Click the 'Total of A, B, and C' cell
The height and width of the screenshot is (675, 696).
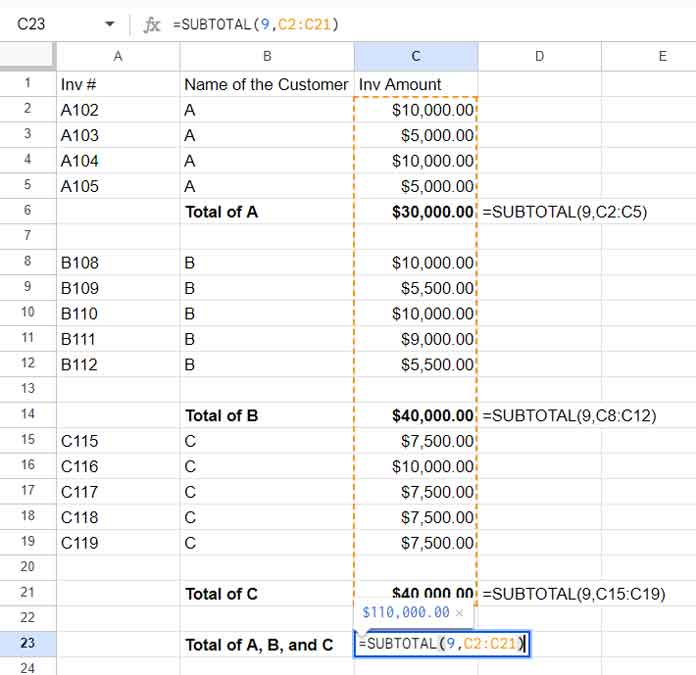267,644
